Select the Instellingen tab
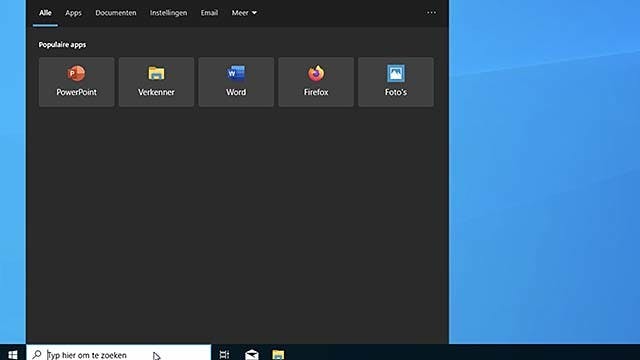This screenshot has width=640, height=360. 169,13
